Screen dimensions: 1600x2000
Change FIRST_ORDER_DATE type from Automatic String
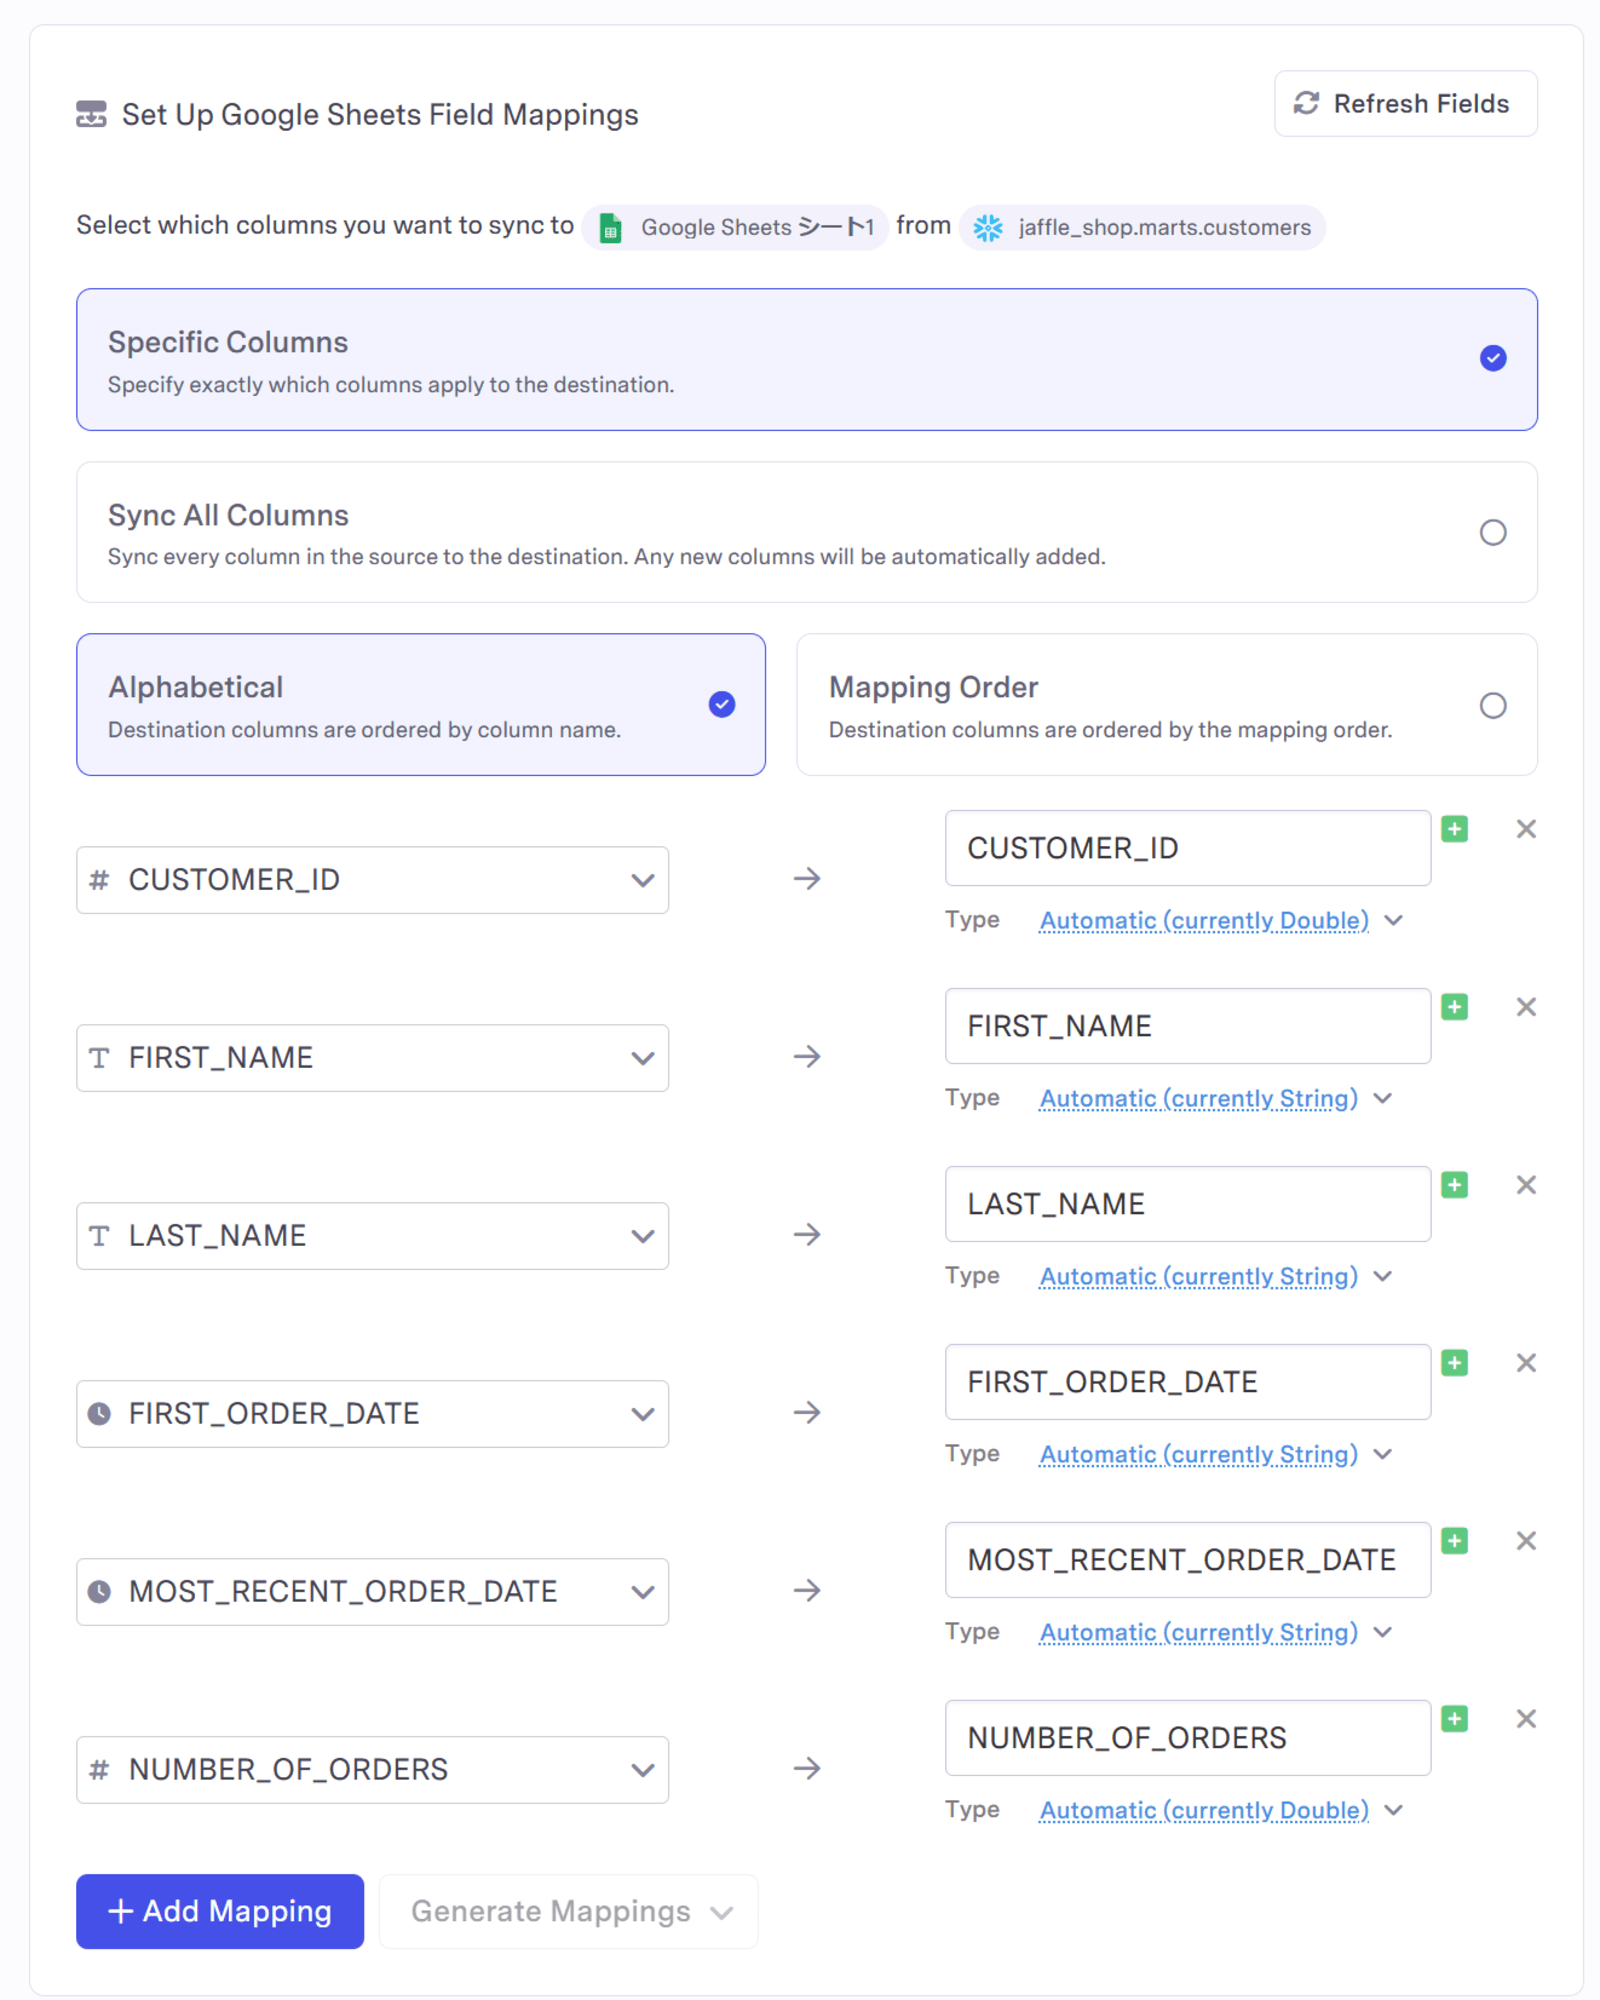[1216, 1454]
